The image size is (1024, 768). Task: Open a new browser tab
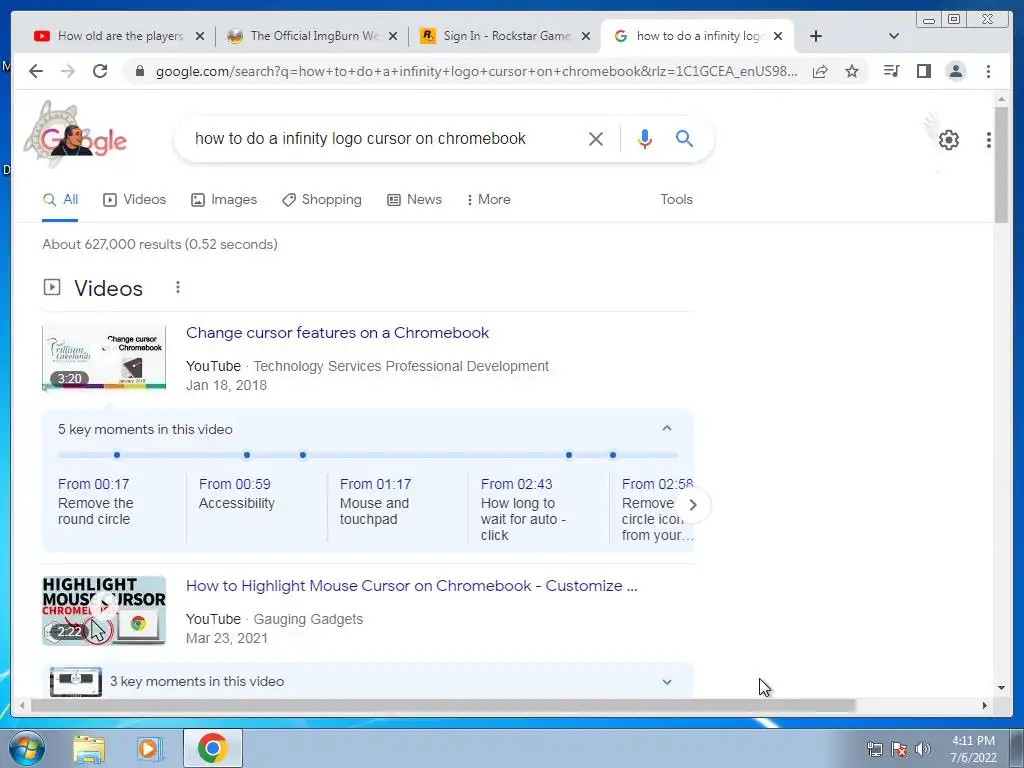(816, 36)
